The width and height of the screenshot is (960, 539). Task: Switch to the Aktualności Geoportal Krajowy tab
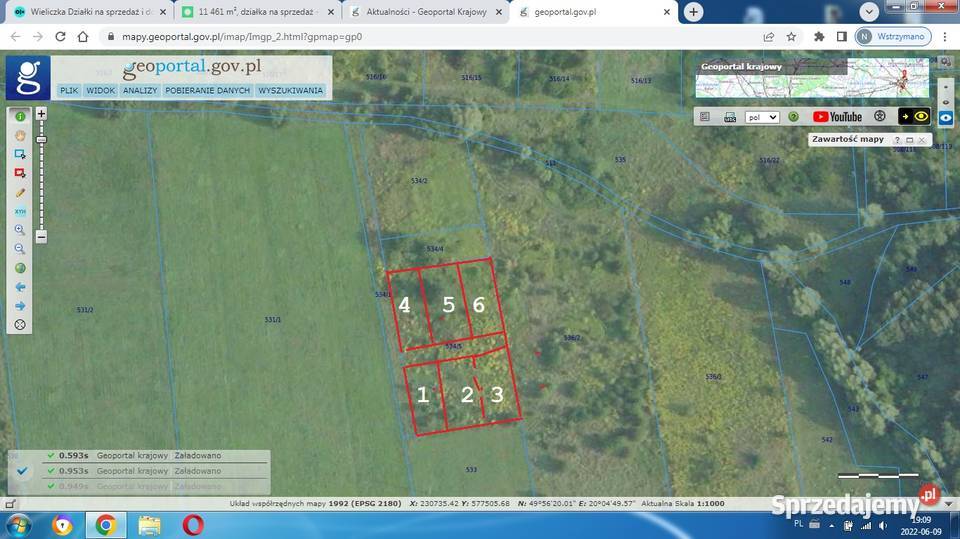pos(420,12)
